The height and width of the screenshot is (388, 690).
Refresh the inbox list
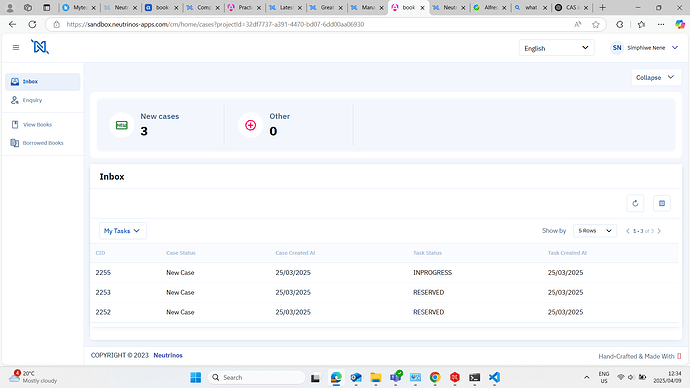click(635, 203)
